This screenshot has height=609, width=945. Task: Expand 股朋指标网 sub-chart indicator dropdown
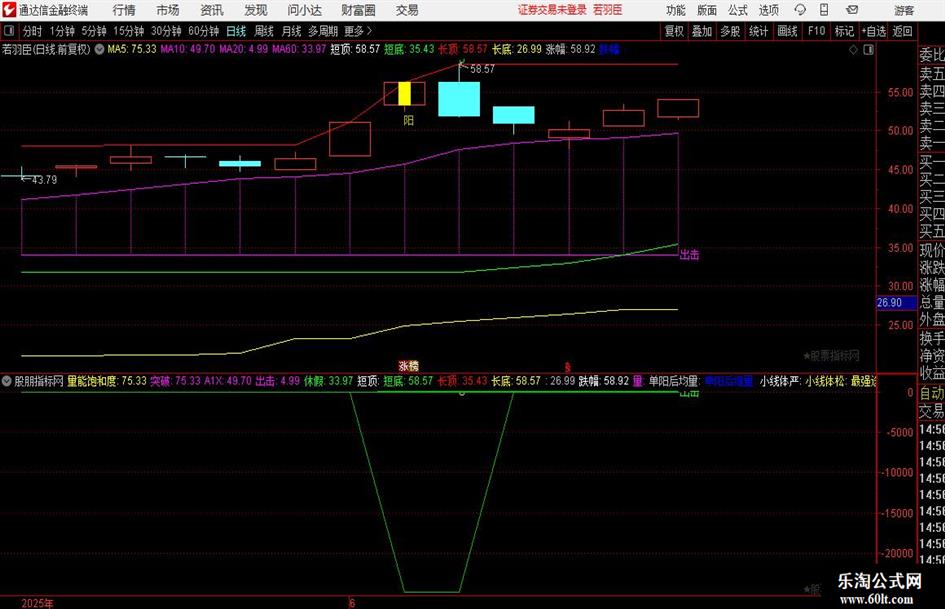[7, 381]
